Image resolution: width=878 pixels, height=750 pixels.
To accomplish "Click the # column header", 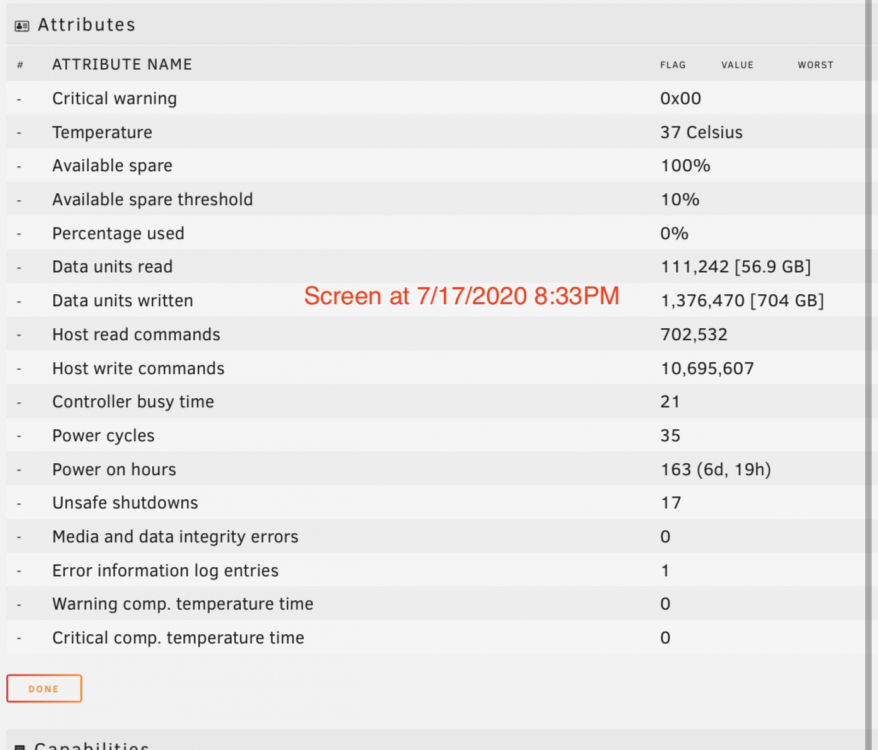I will click(x=20, y=65).
